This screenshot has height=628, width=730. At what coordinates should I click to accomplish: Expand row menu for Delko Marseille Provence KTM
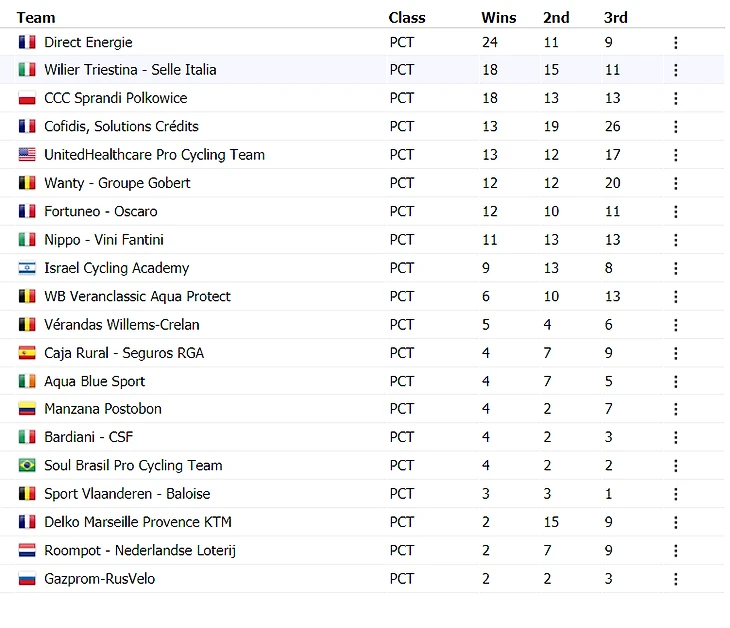click(676, 522)
